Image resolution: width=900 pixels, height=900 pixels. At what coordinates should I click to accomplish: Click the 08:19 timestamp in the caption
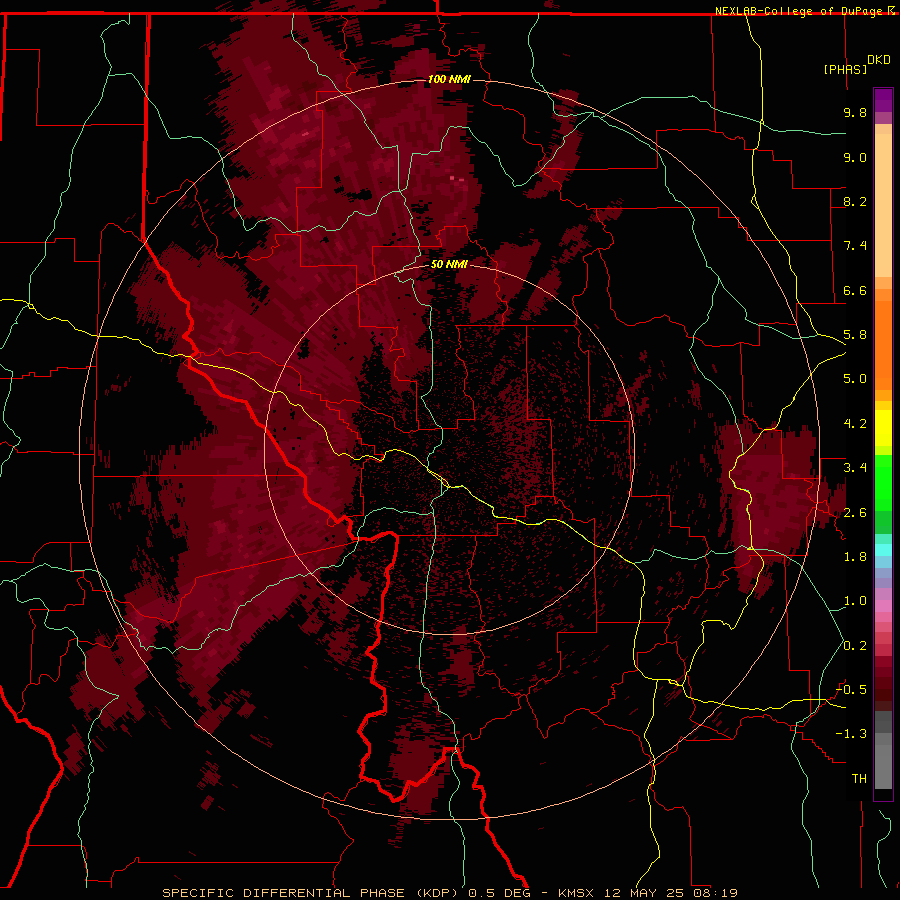(715, 893)
